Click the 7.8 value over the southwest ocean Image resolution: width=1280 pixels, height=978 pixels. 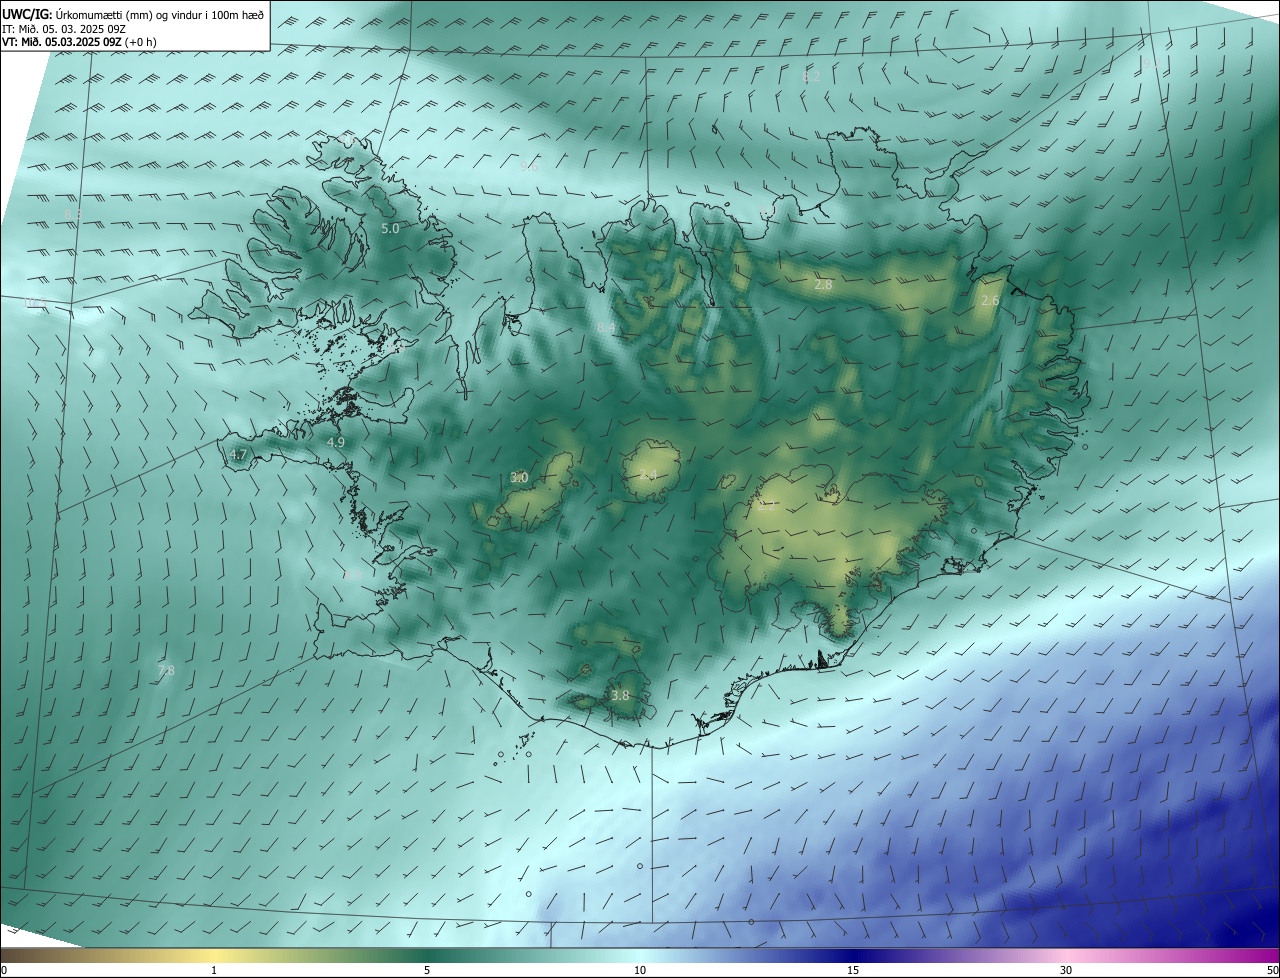point(166,670)
